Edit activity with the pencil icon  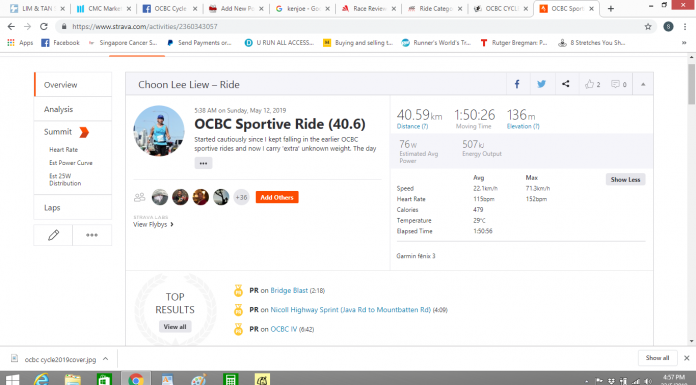[53, 235]
